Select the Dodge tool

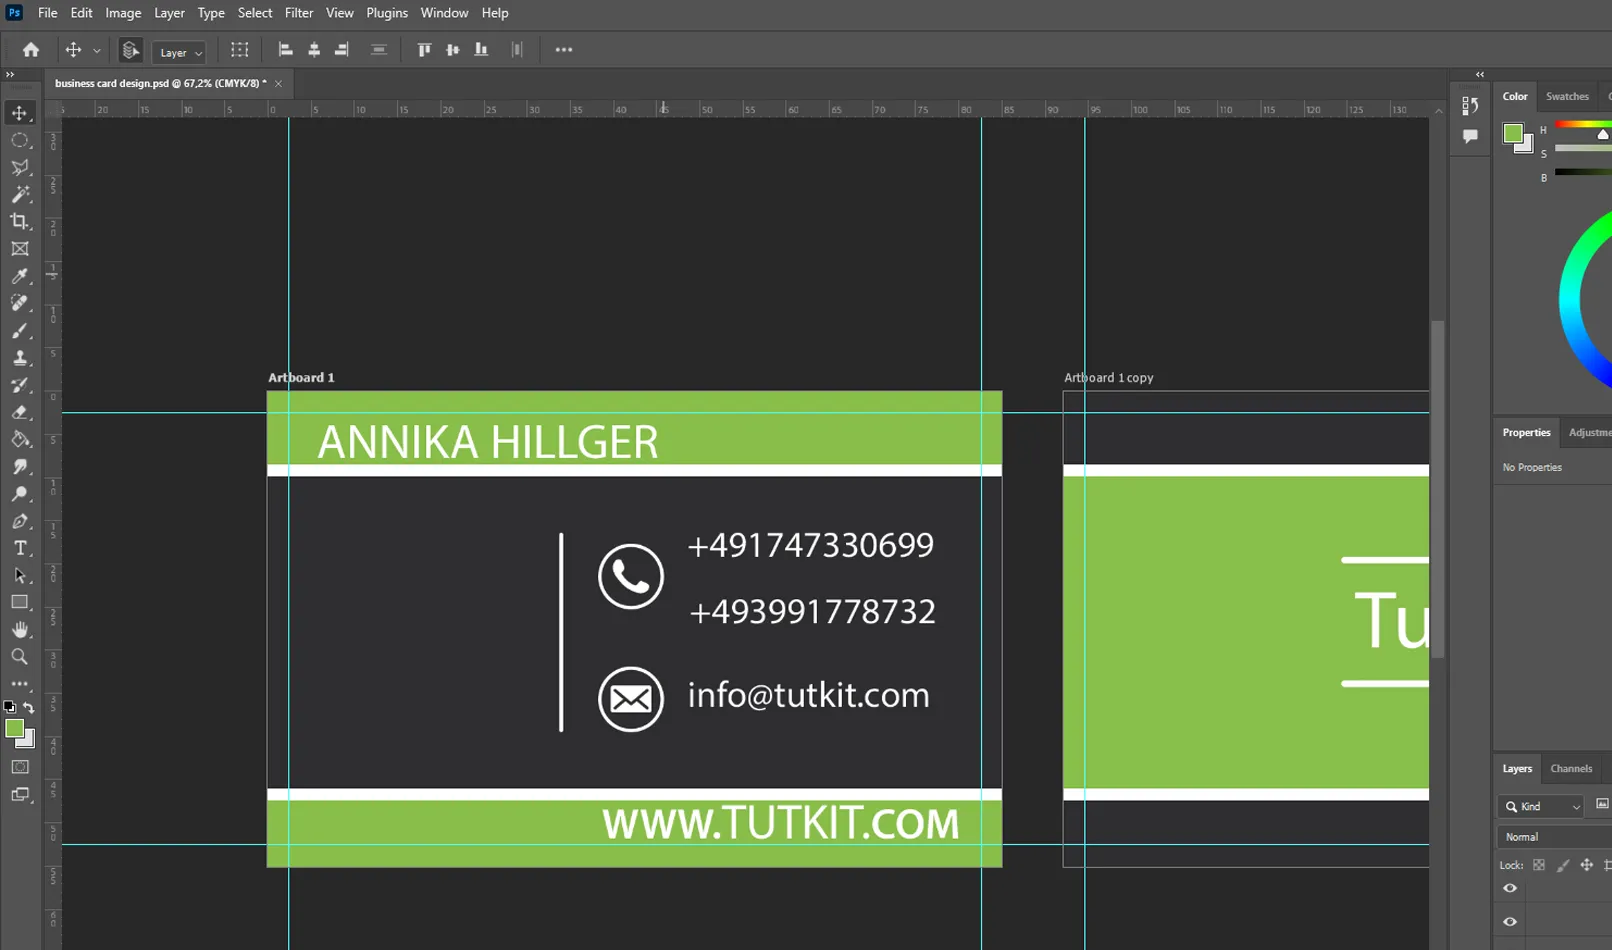[x=20, y=494]
